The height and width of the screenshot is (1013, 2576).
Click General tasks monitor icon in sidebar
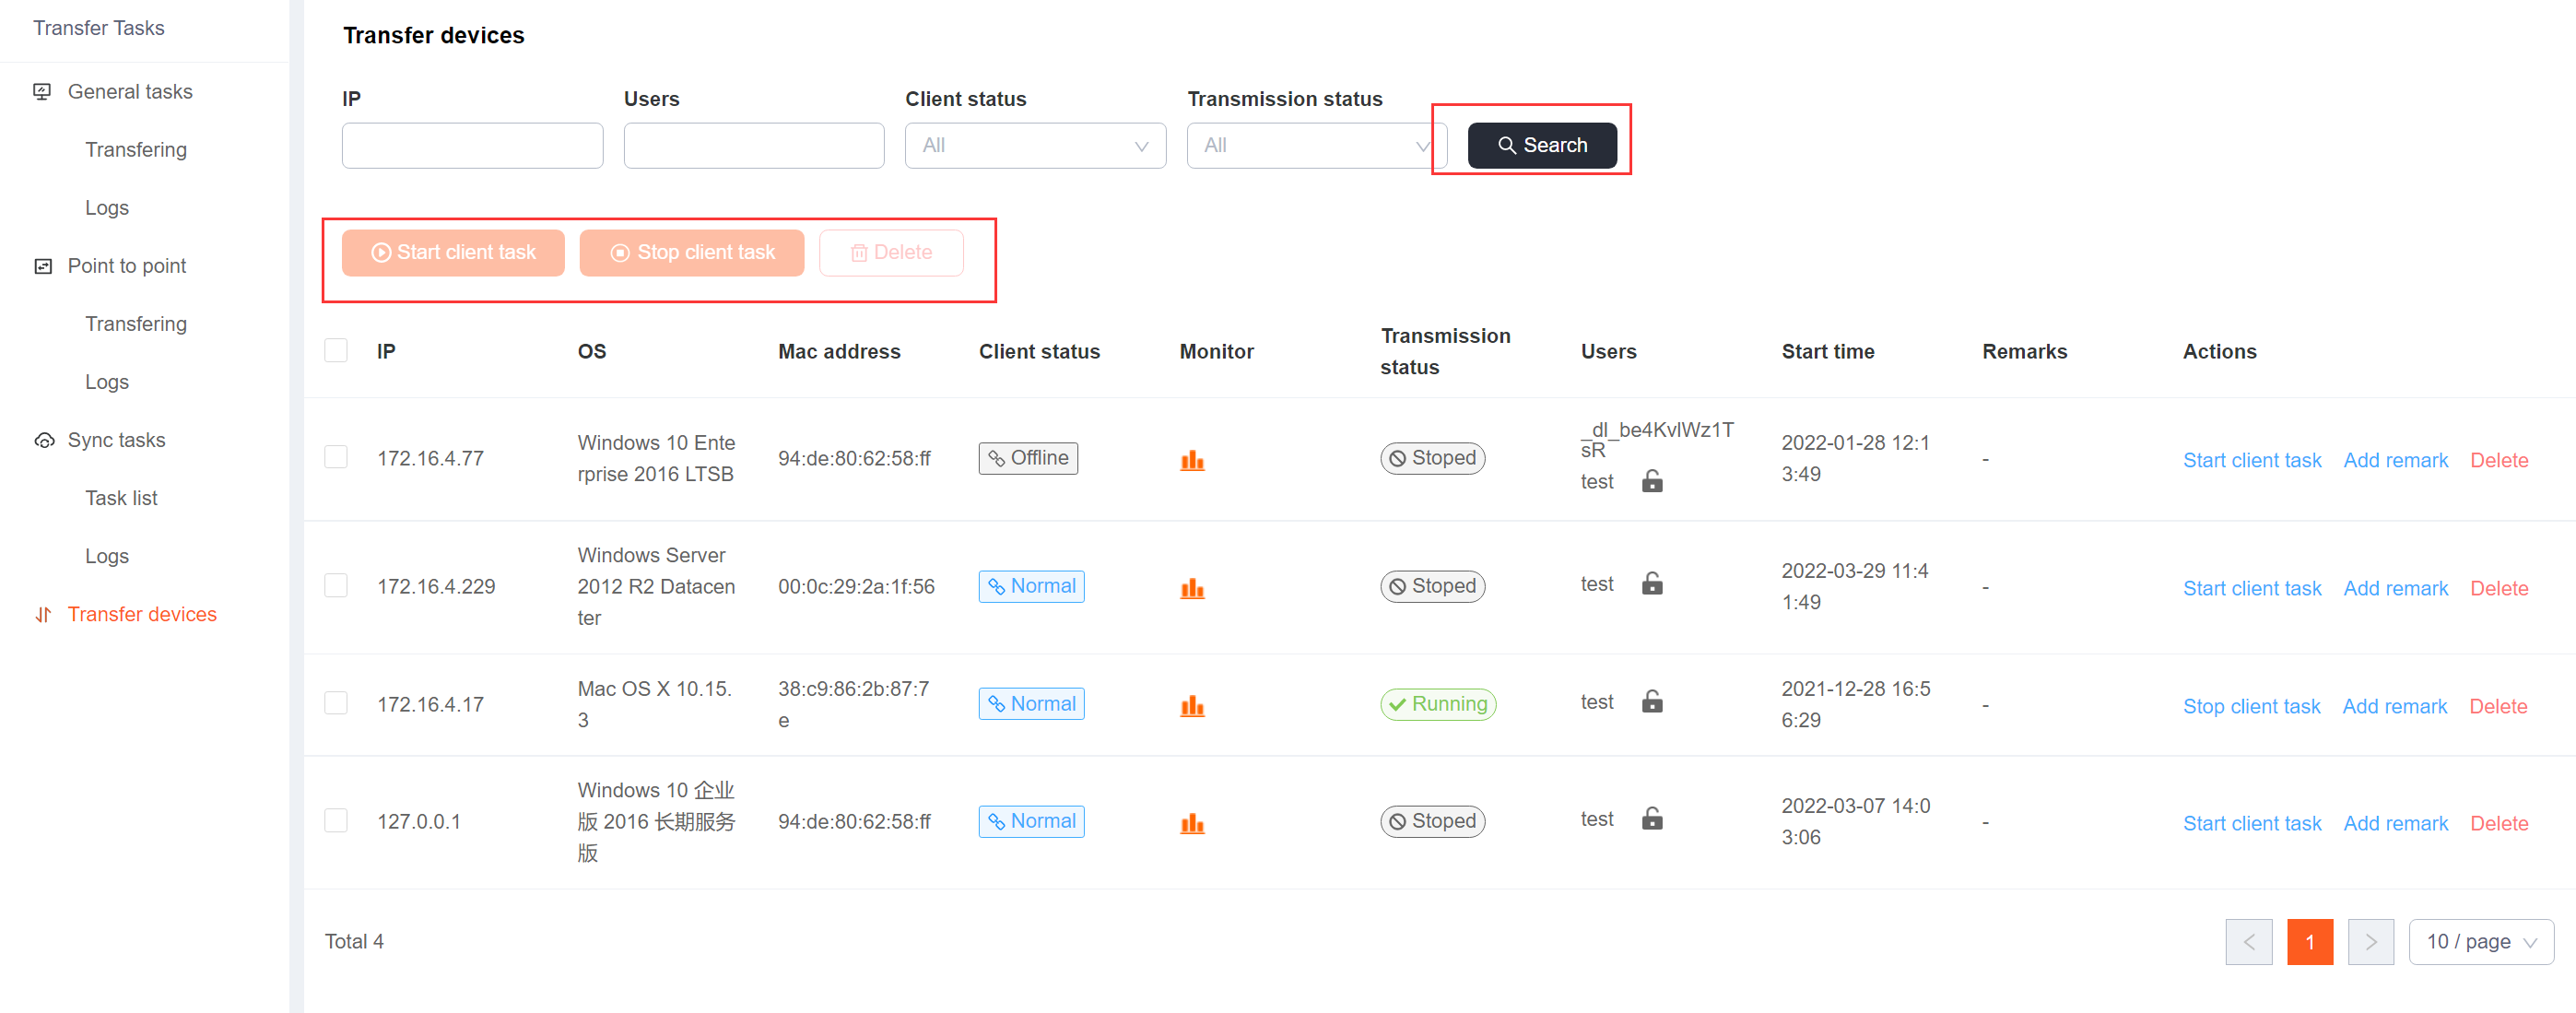42,92
